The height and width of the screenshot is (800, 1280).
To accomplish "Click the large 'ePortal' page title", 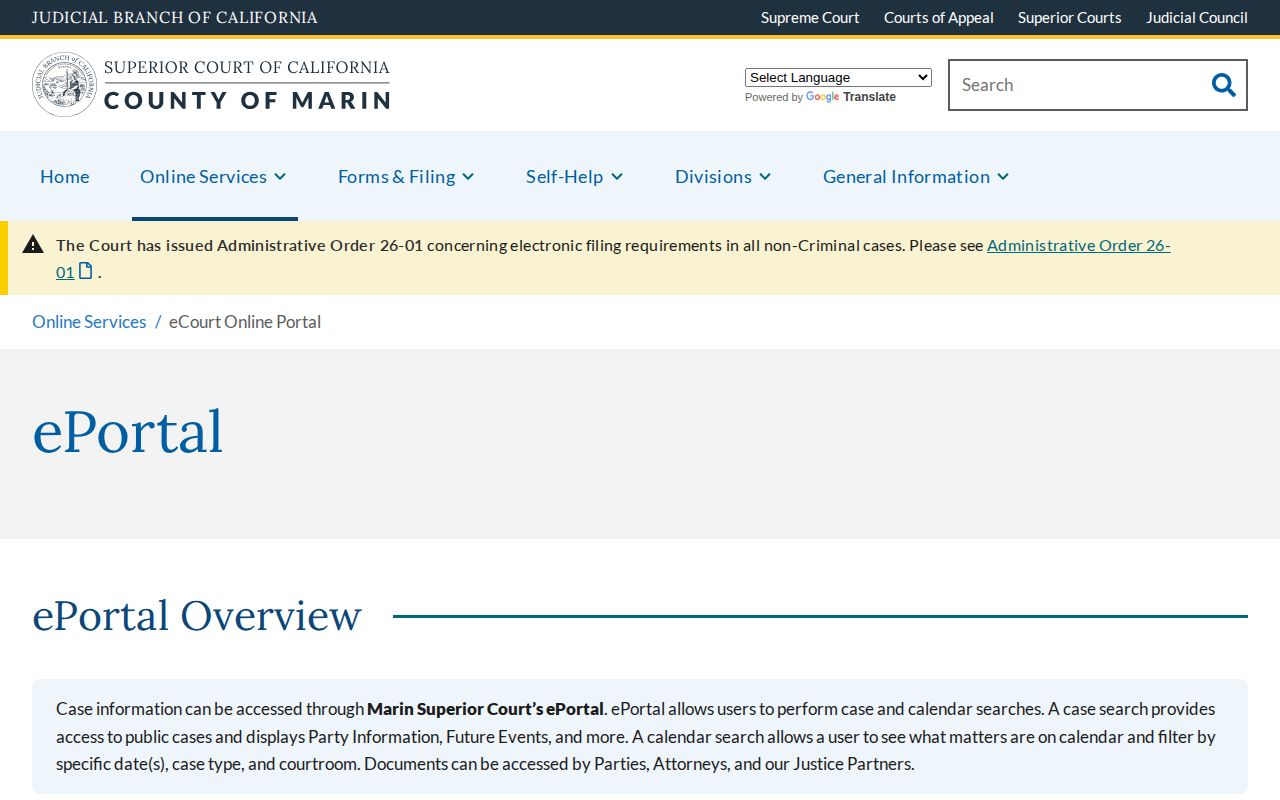I will click(x=128, y=432).
